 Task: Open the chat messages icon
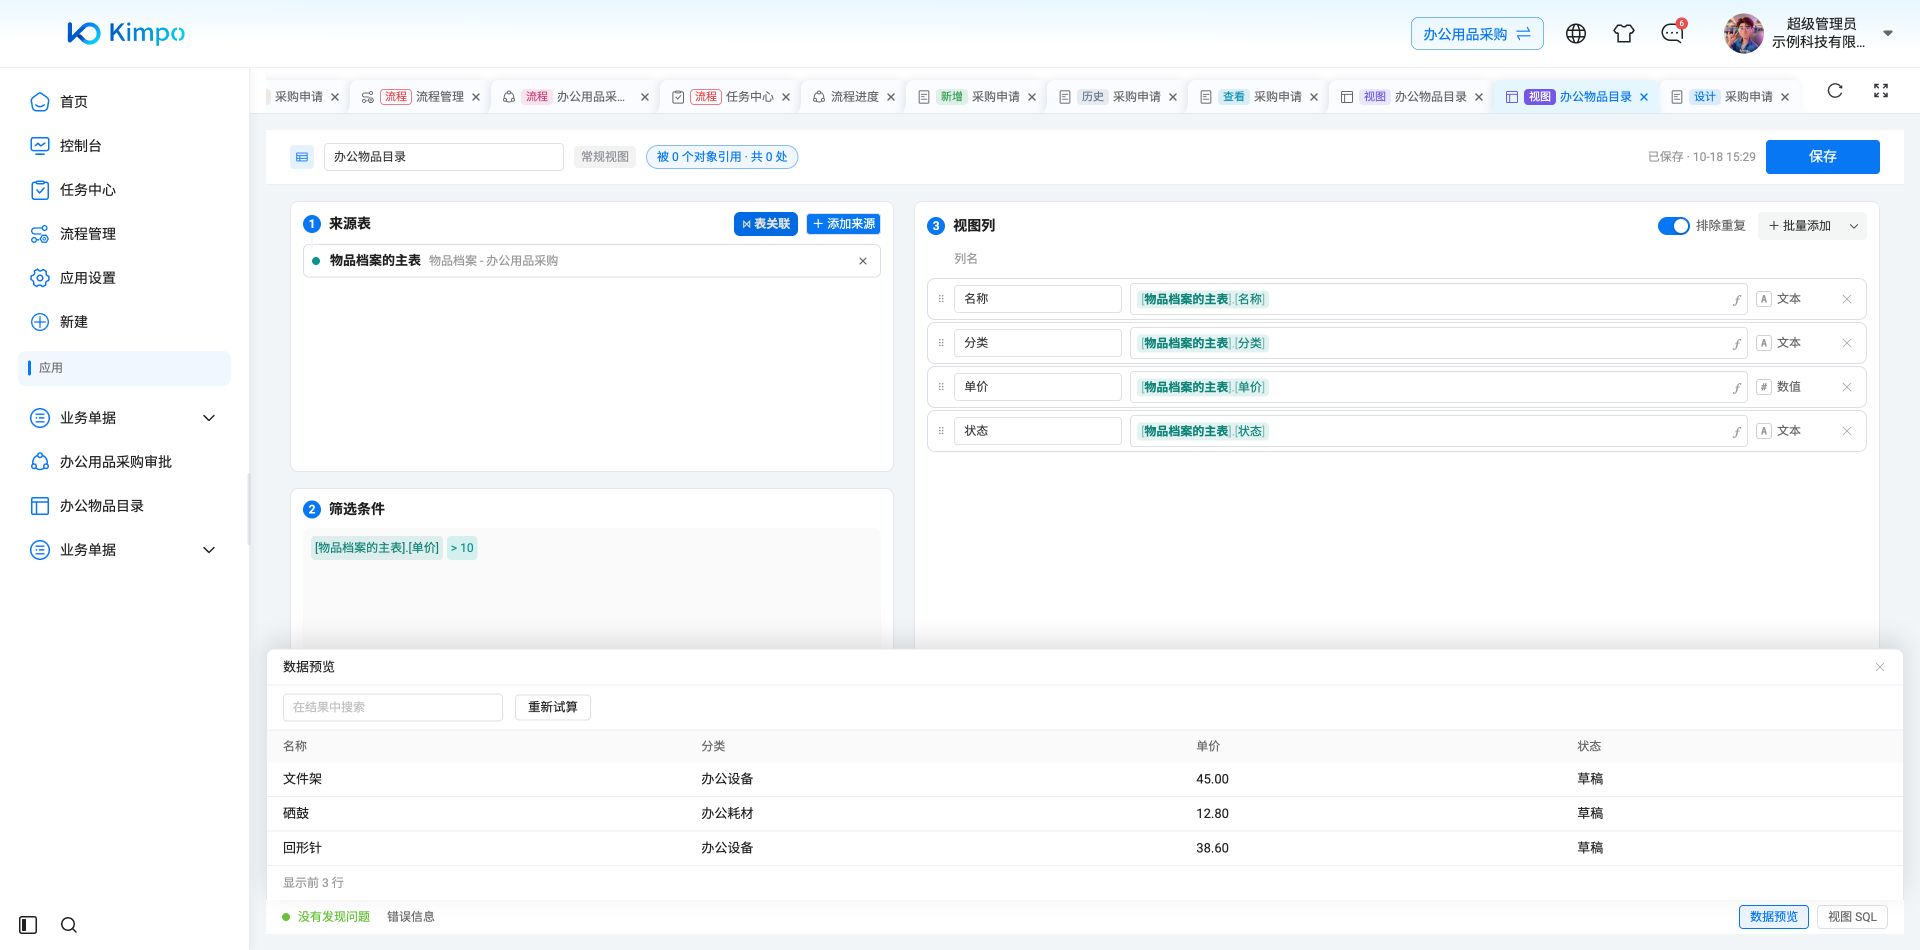(x=1672, y=33)
